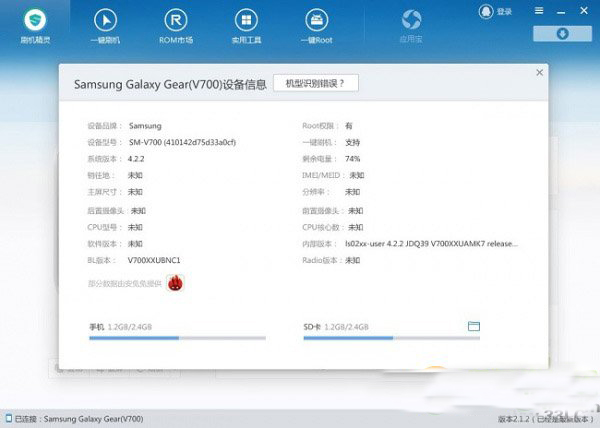600x428 pixels.
Task: Click the dialog title Samsung Galaxy Gear(V700)设备信息
Action: [170, 84]
